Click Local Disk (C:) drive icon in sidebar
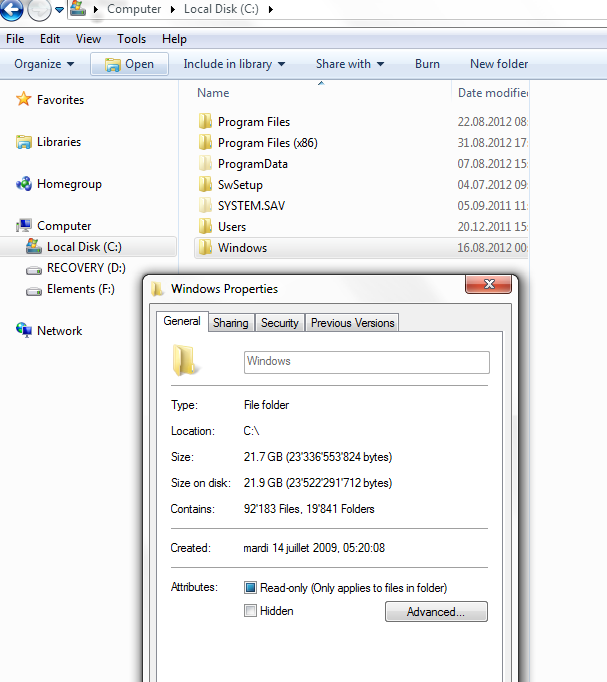The width and height of the screenshot is (607, 682). coord(34,246)
